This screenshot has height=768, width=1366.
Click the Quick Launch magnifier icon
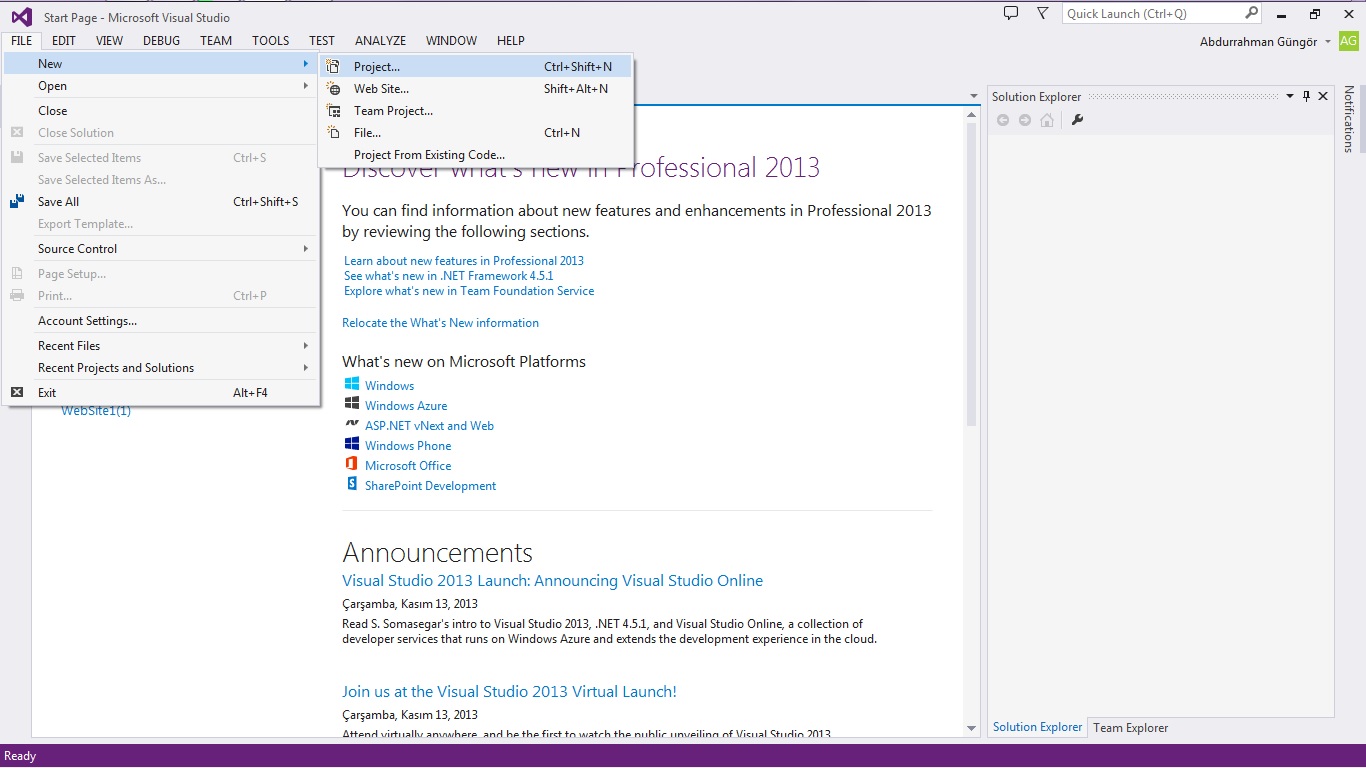click(1251, 13)
